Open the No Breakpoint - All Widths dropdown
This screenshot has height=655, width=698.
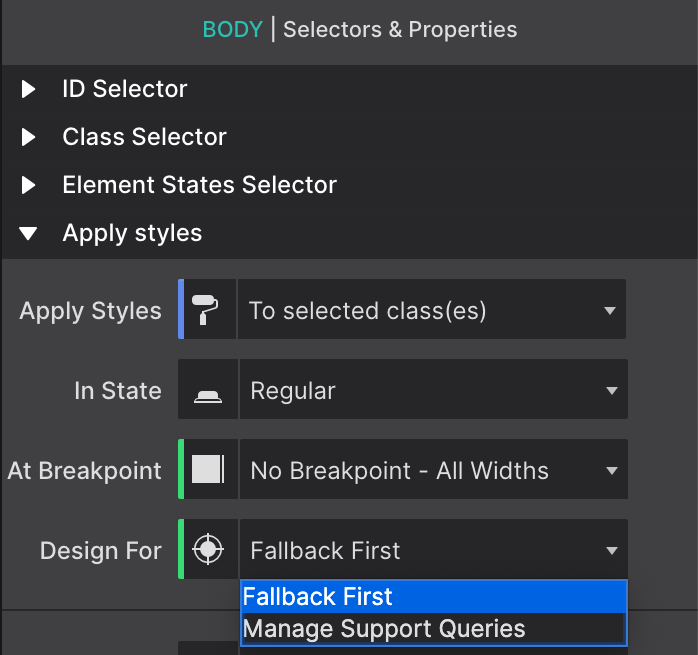tap(434, 469)
